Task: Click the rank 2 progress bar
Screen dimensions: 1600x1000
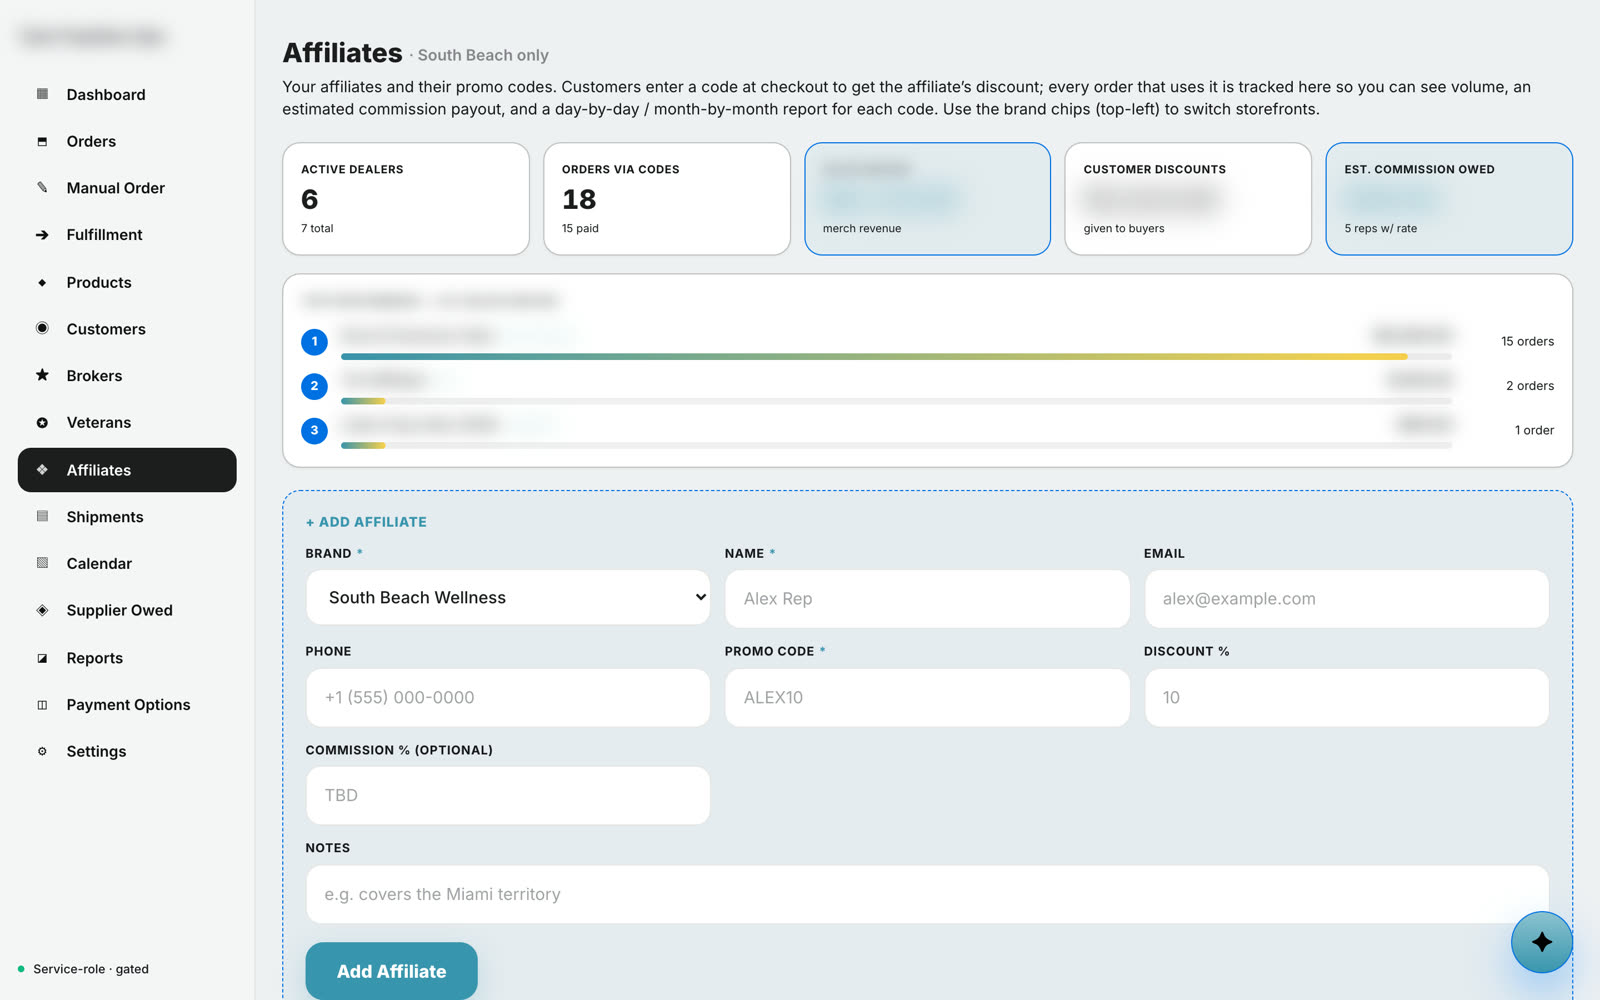Action: (x=896, y=401)
